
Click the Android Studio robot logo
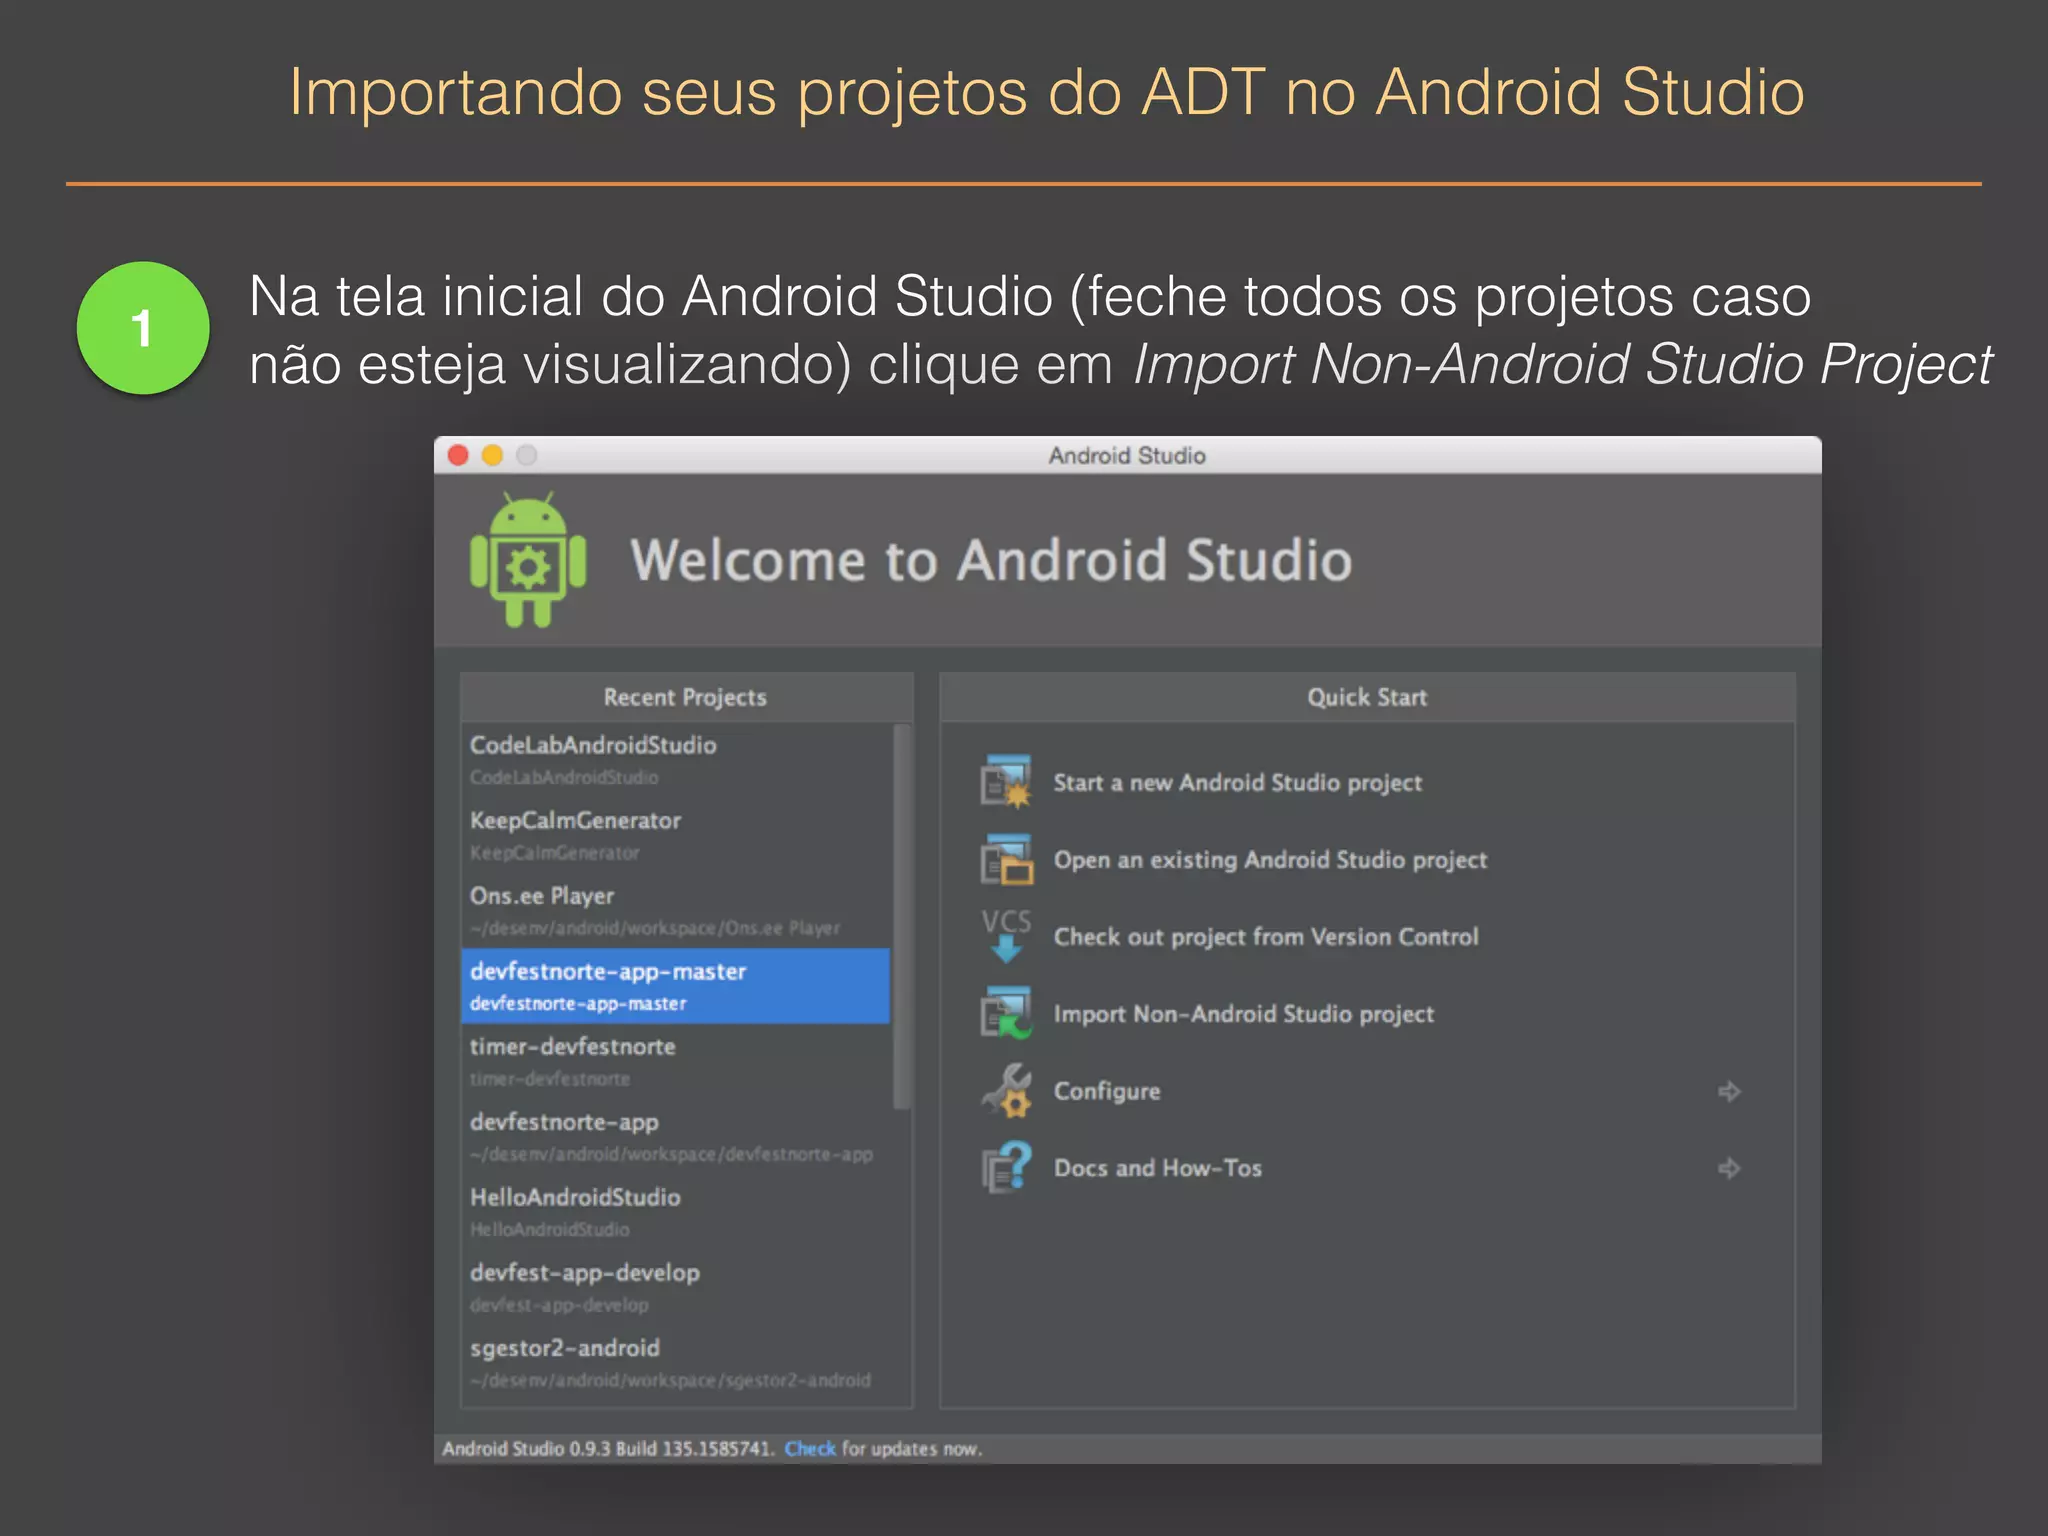pyautogui.click(x=528, y=560)
